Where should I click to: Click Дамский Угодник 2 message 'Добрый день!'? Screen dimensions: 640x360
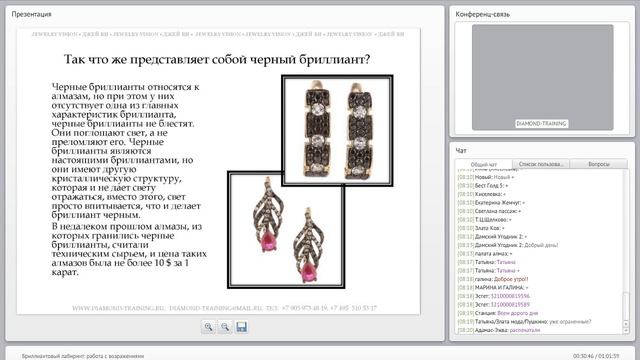(508, 245)
